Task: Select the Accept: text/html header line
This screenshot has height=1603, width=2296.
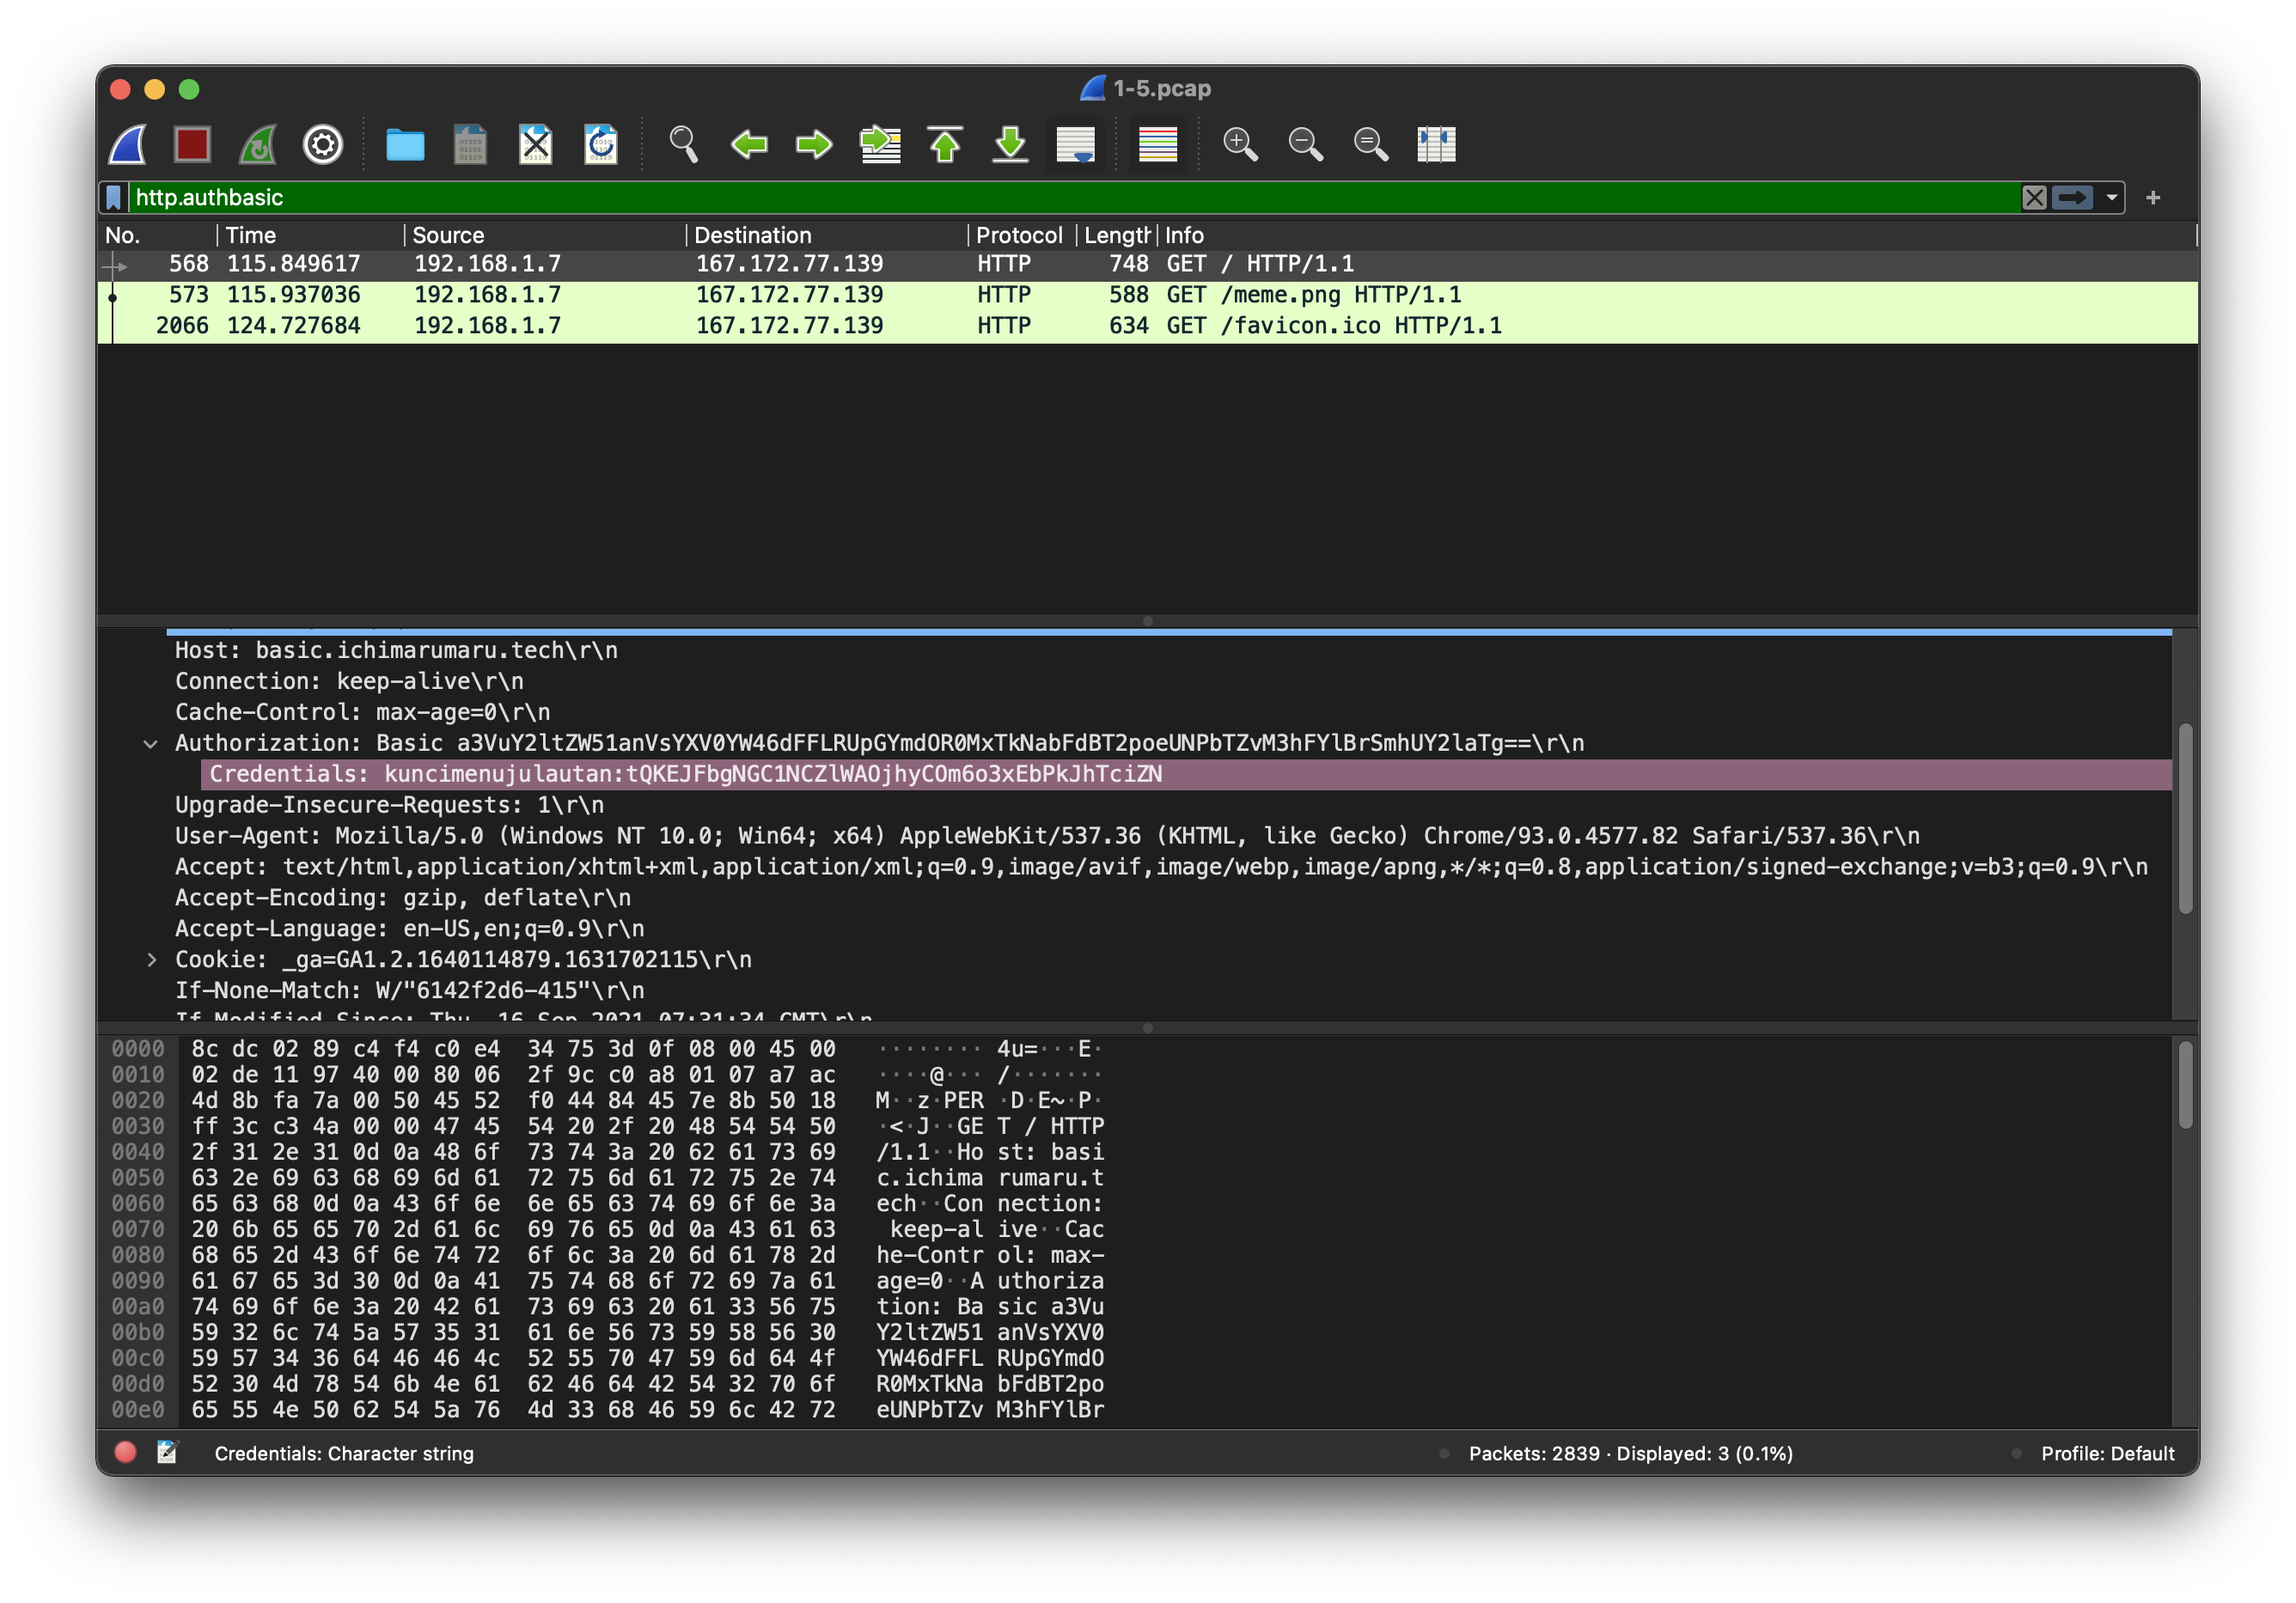Action: pyautogui.click(x=1161, y=868)
